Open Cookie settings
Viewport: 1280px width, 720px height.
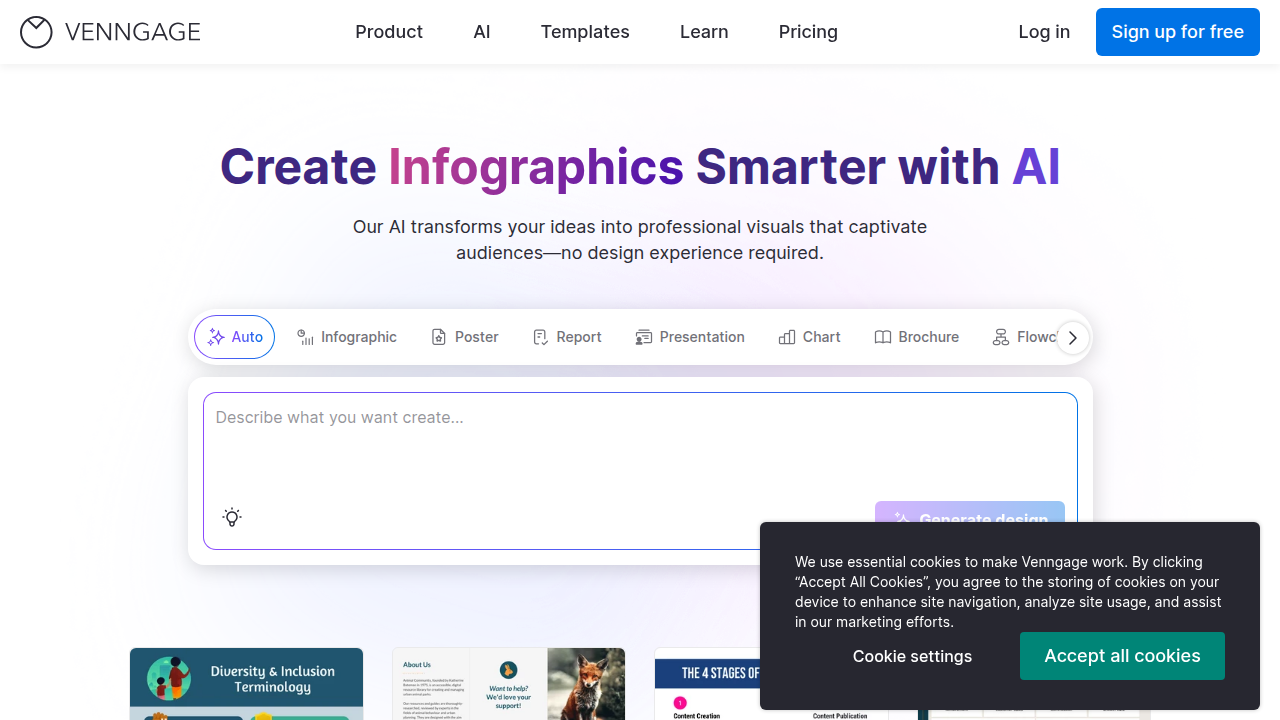point(912,656)
